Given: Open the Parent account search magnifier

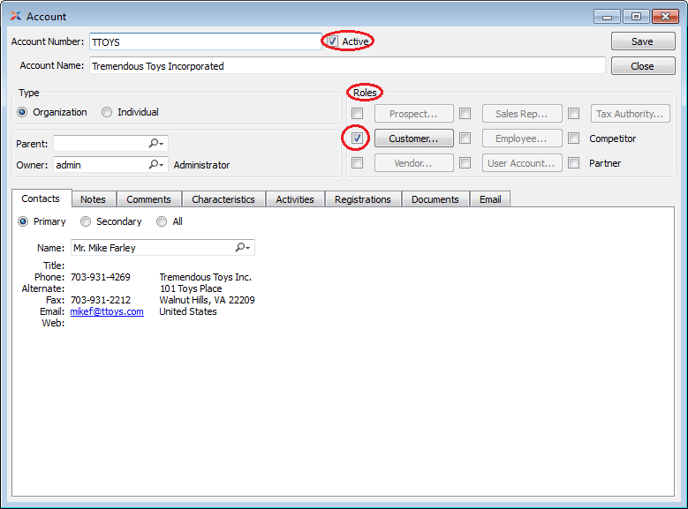Looking at the screenshot, I should (x=156, y=144).
